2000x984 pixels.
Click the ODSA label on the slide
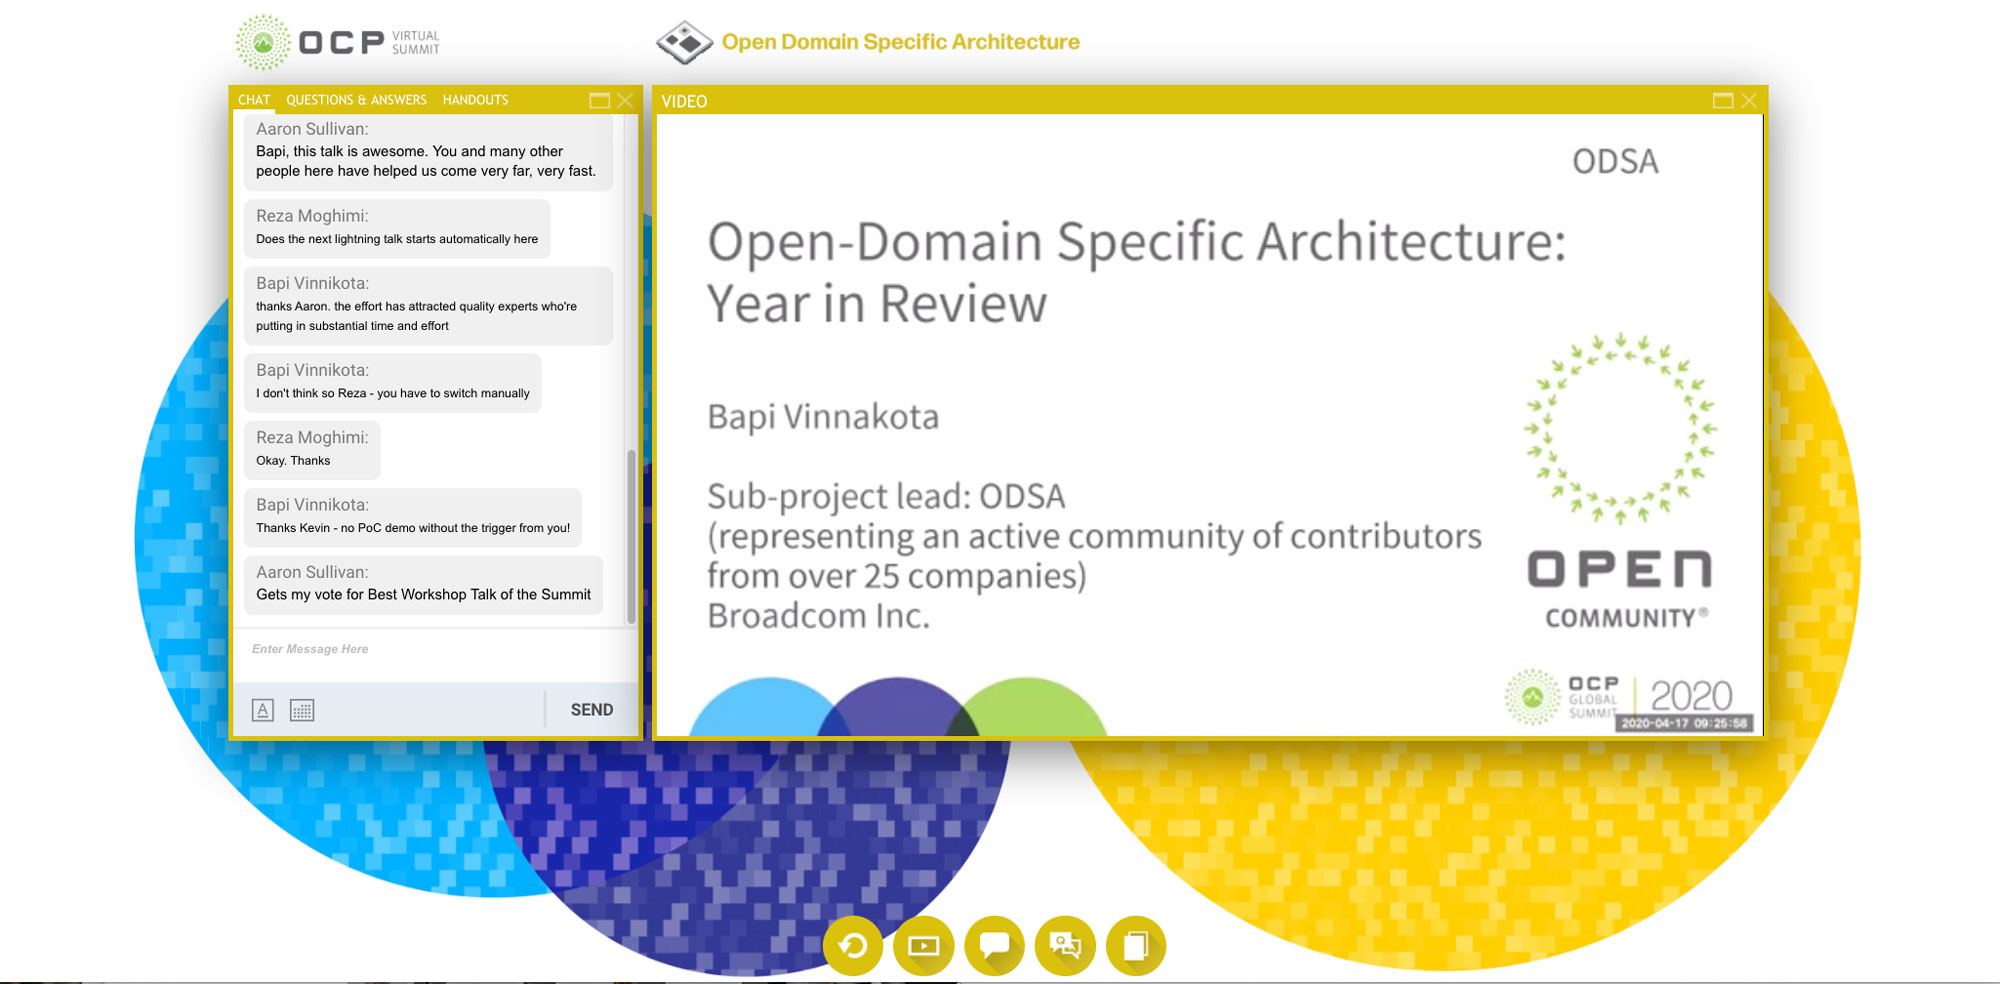click(x=1615, y=161)
